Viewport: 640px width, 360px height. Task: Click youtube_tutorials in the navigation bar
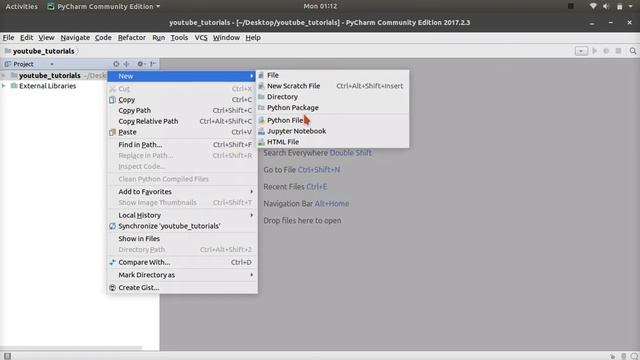[43, 51]
